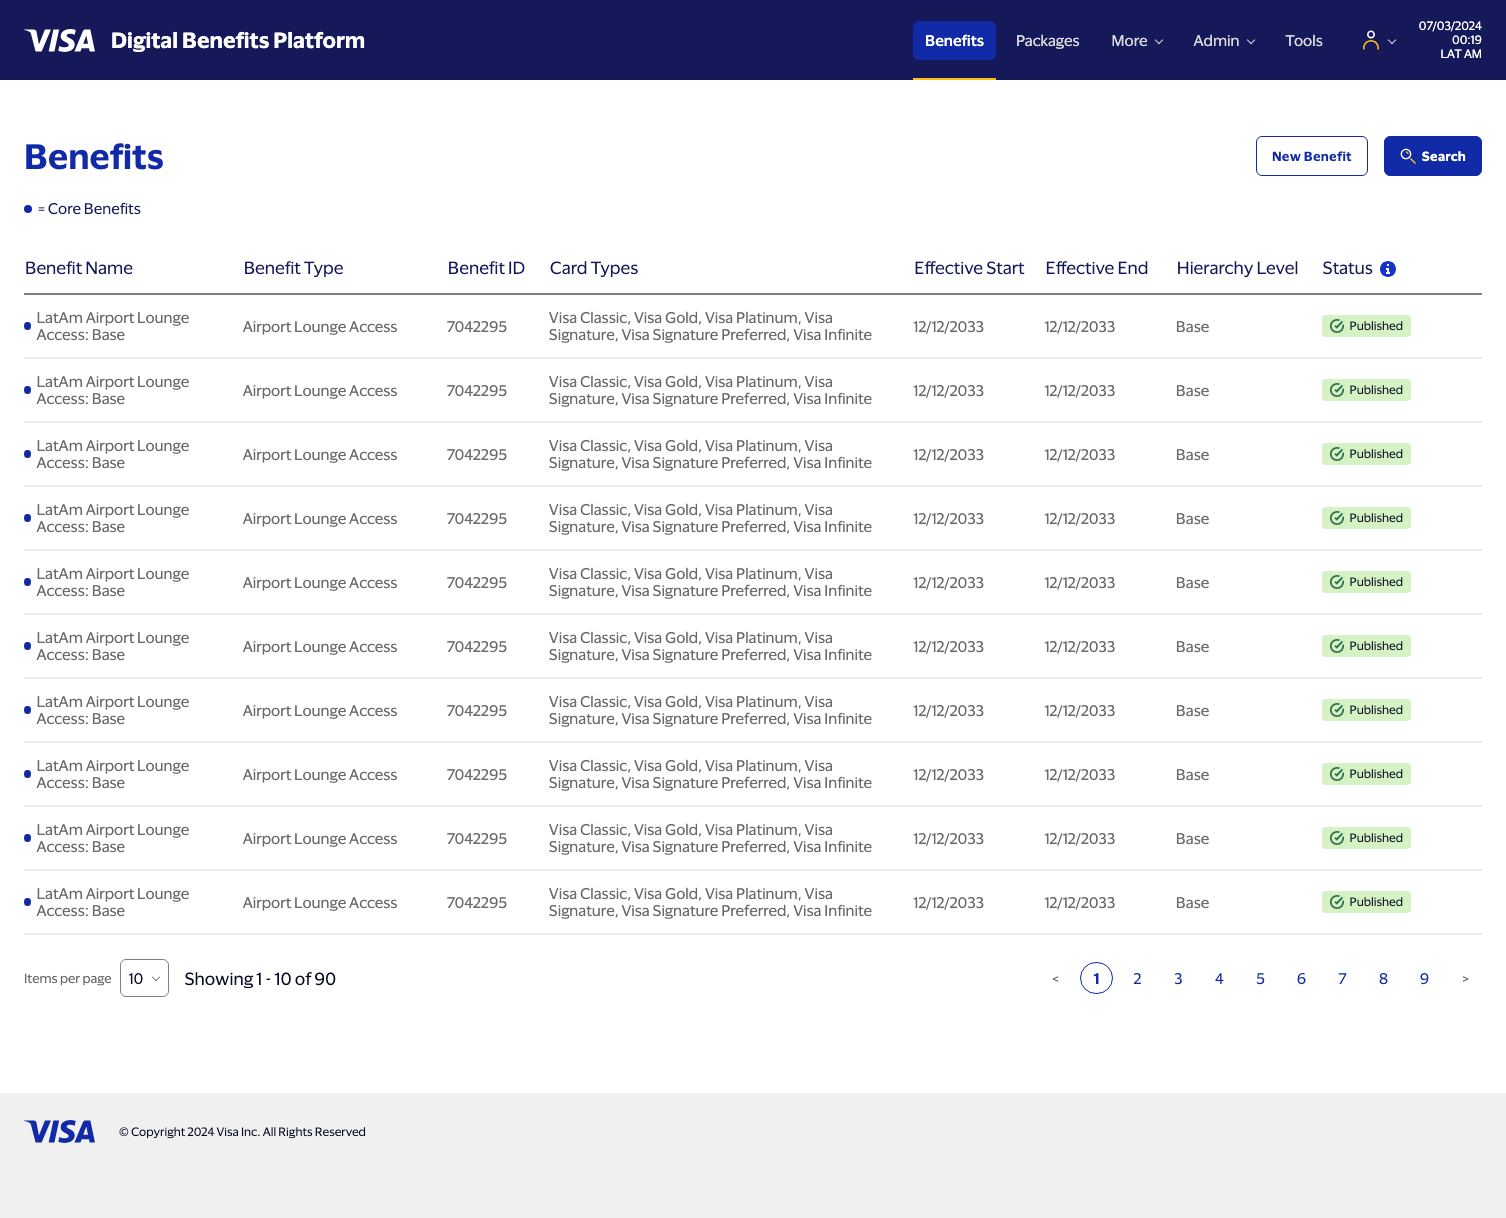The width and height of the screenshot is (1506, 1218).
Task: Expand the Admin menu dropdown
Action: 1223,41
